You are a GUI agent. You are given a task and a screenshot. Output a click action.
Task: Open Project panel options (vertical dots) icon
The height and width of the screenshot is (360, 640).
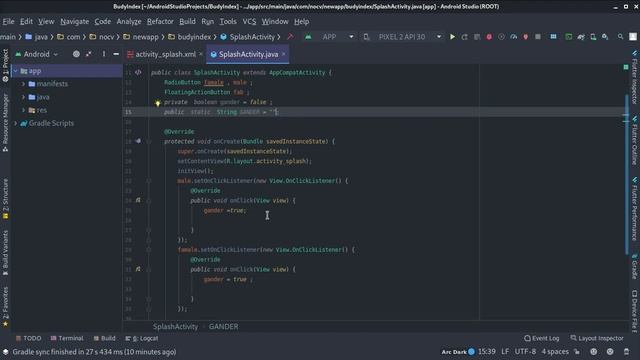pyautogui.click(x=104, y=54)
